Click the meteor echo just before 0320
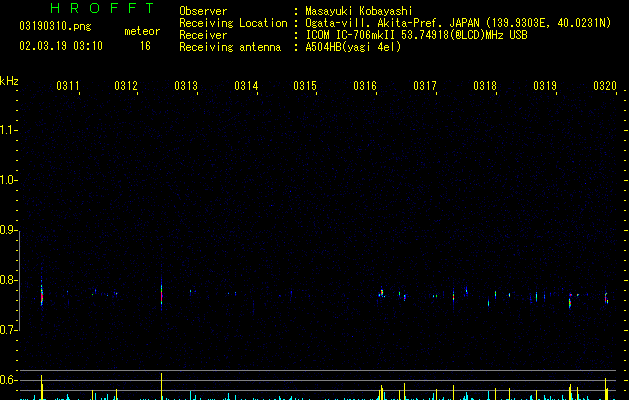Screen dimensions: 629x400 607,298
